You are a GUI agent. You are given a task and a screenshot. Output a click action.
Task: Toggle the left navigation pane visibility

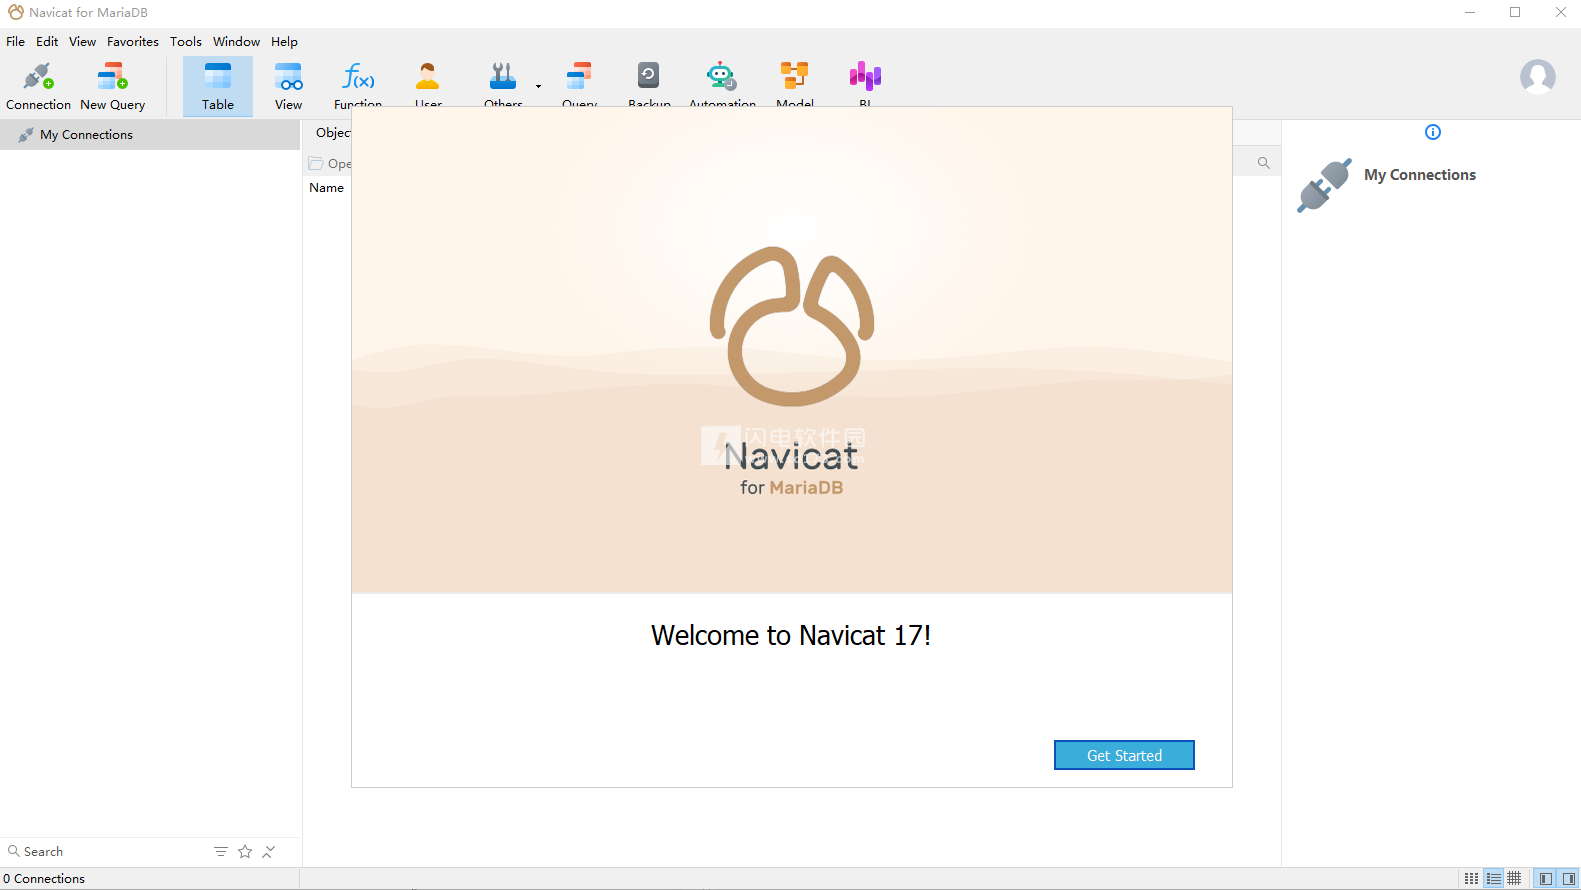click(1546, 878)
